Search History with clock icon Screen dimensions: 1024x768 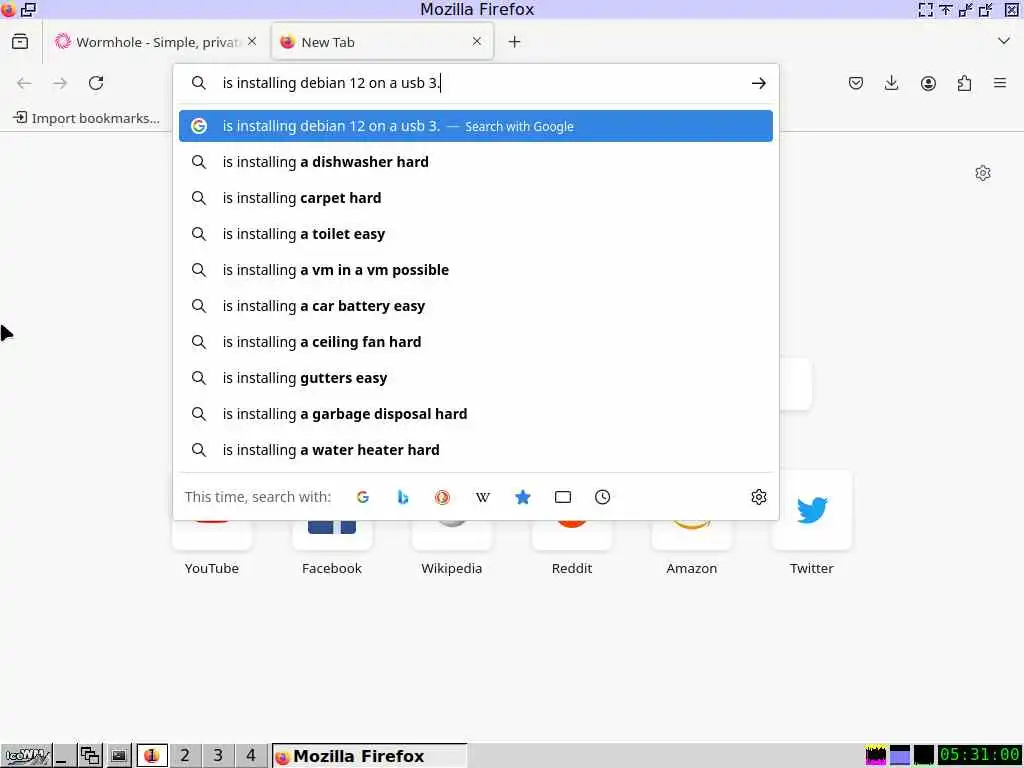click(602, 497)
